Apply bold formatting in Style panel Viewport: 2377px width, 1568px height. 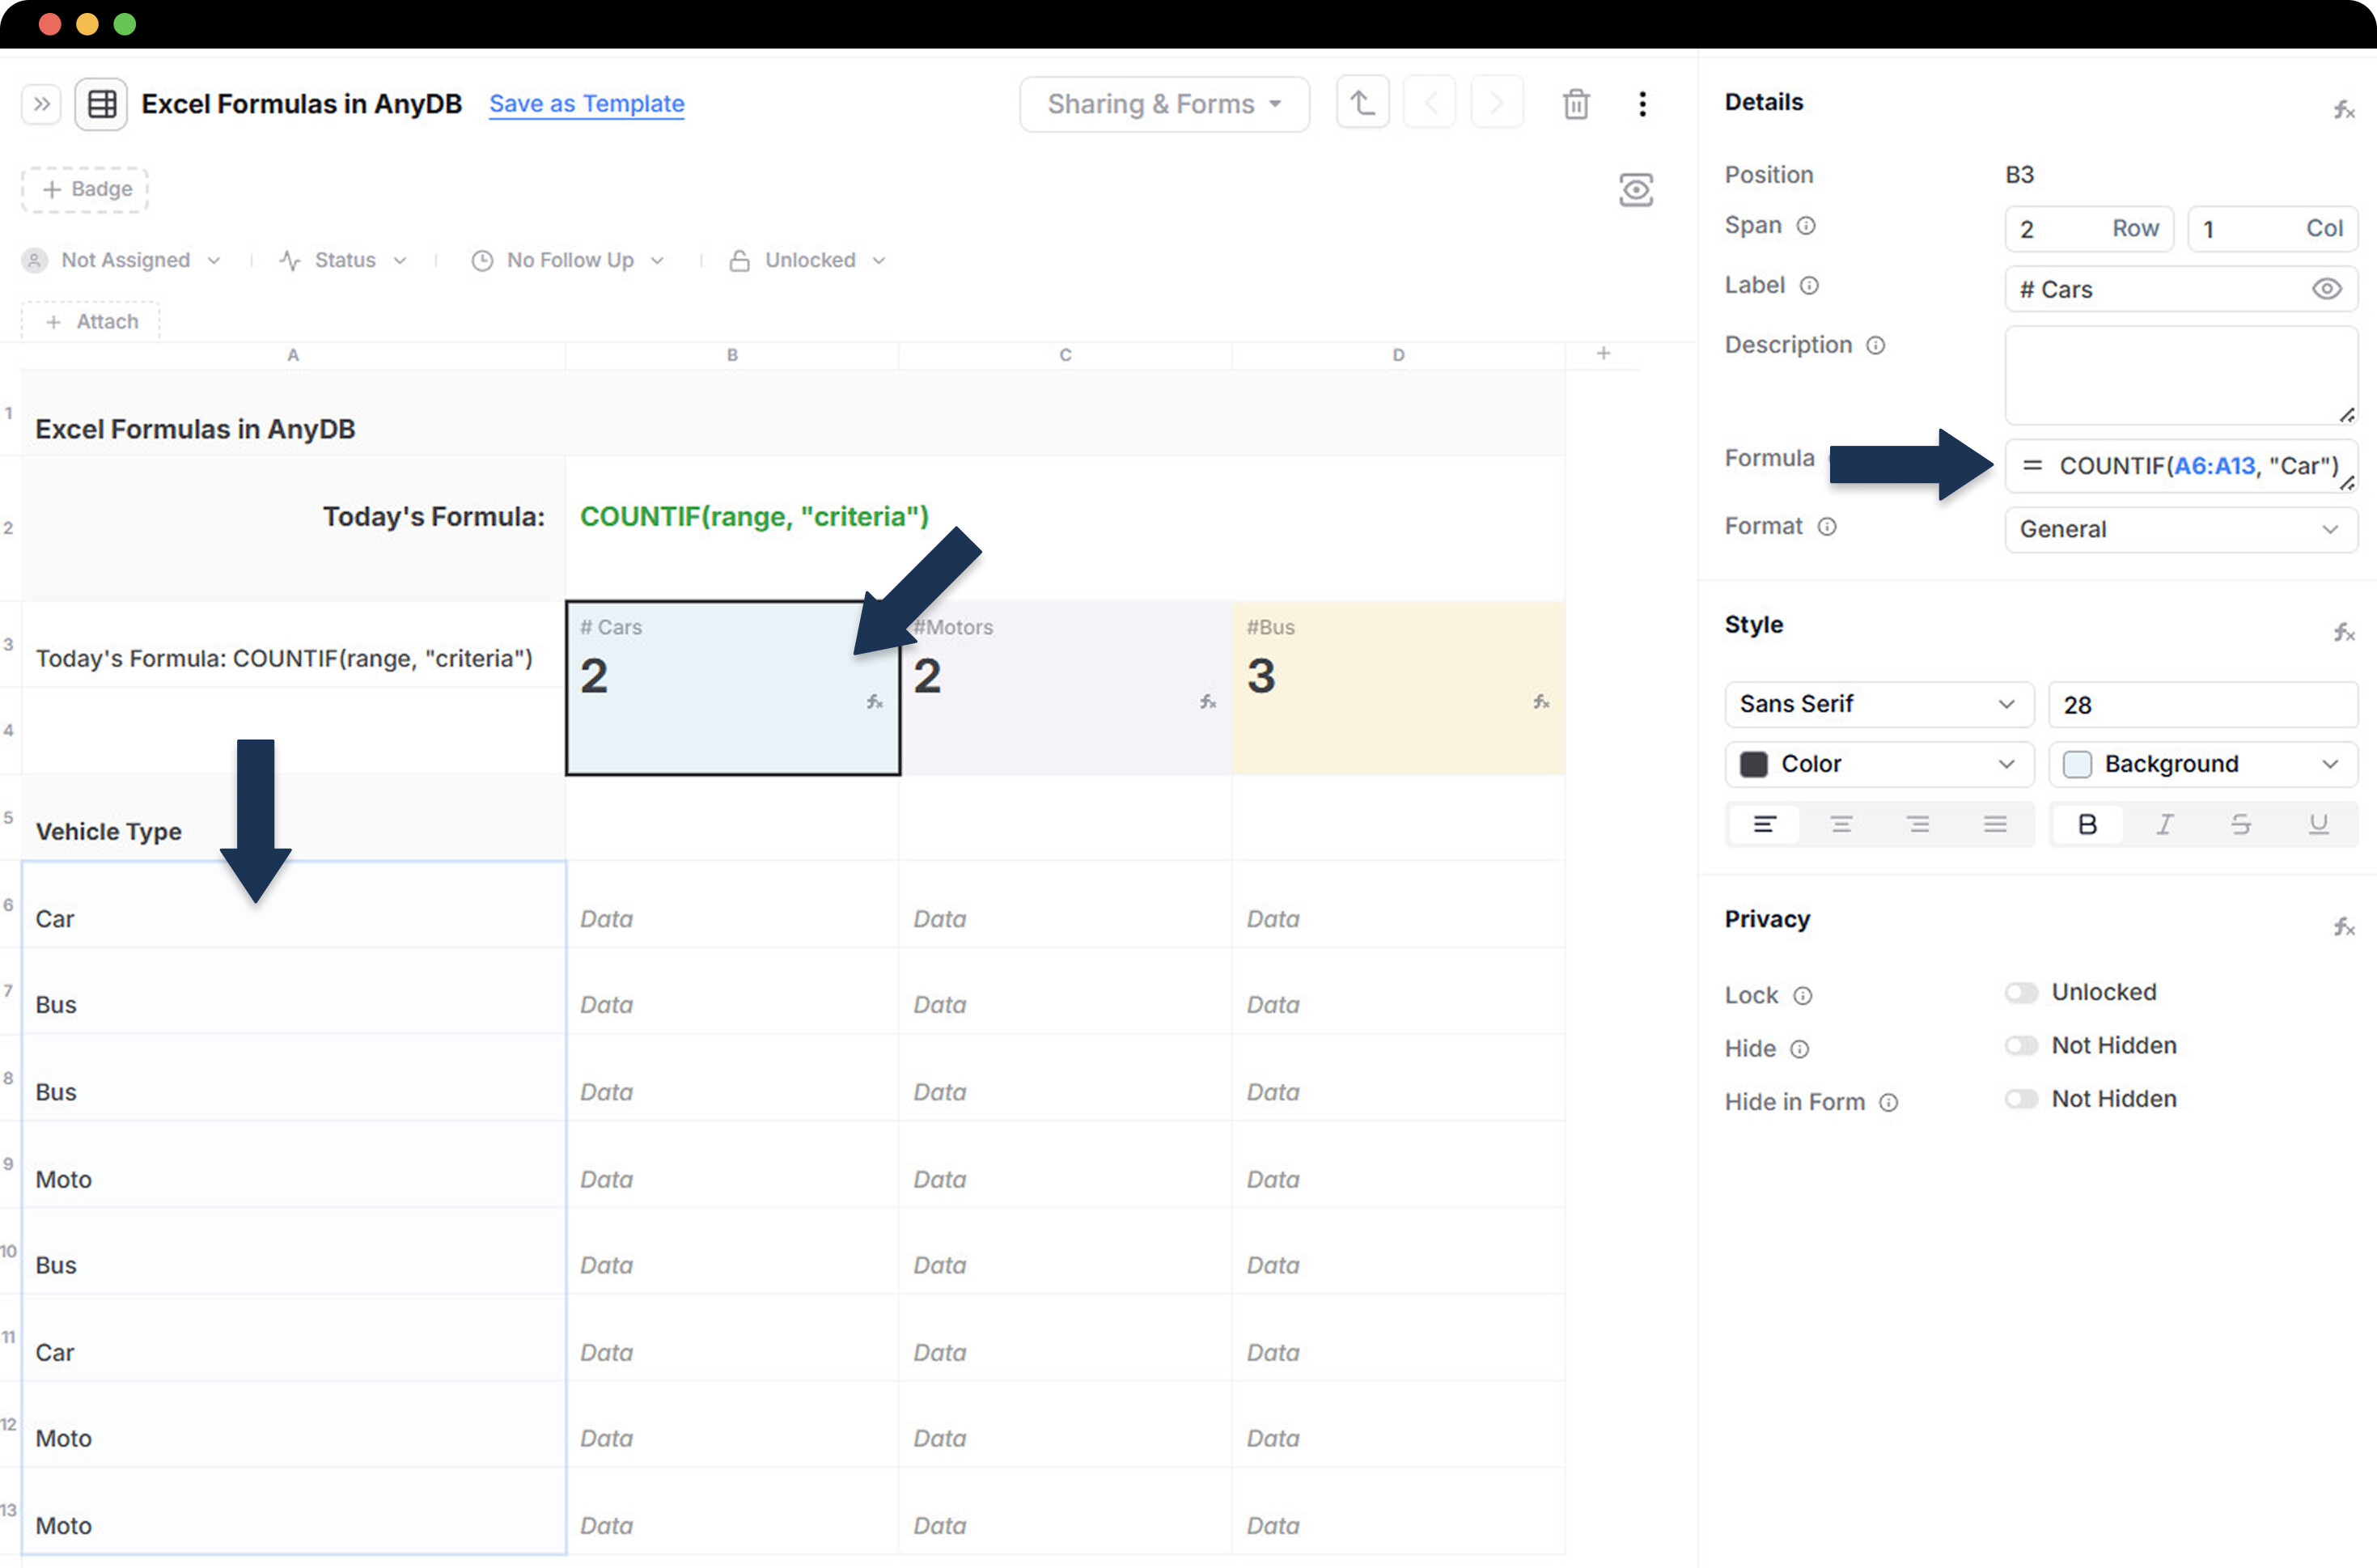click(2087, 824)
